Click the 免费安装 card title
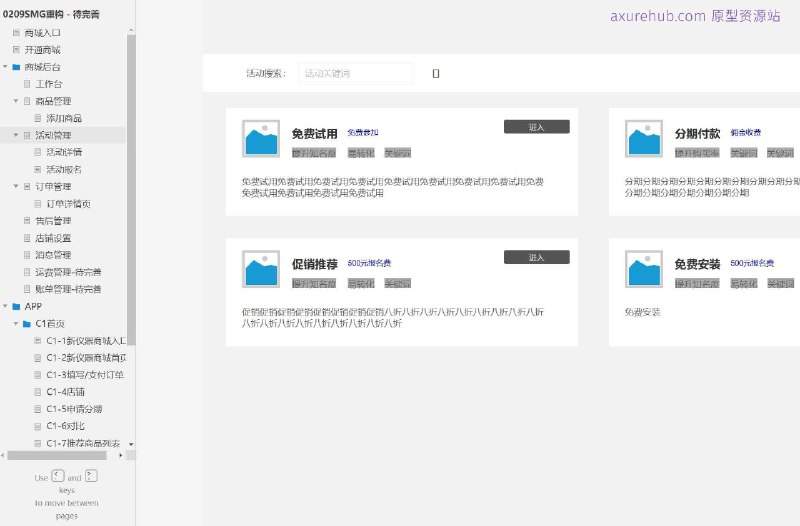 (697, 264)
